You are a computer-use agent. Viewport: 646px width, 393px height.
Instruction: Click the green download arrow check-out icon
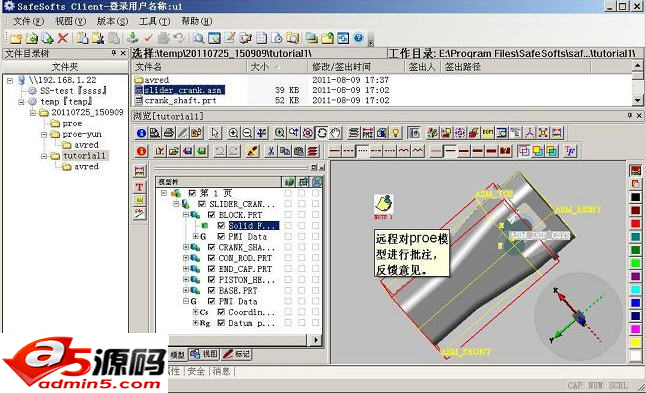tap(132, 38)
